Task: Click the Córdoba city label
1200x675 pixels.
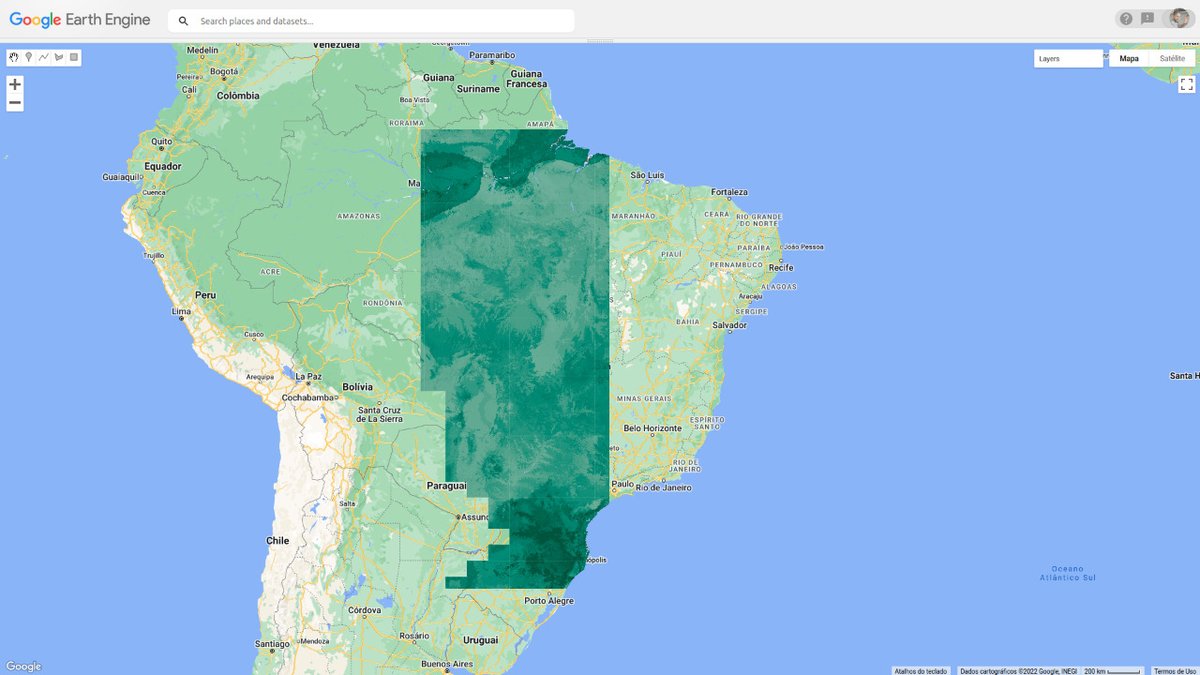Action: 365,609
